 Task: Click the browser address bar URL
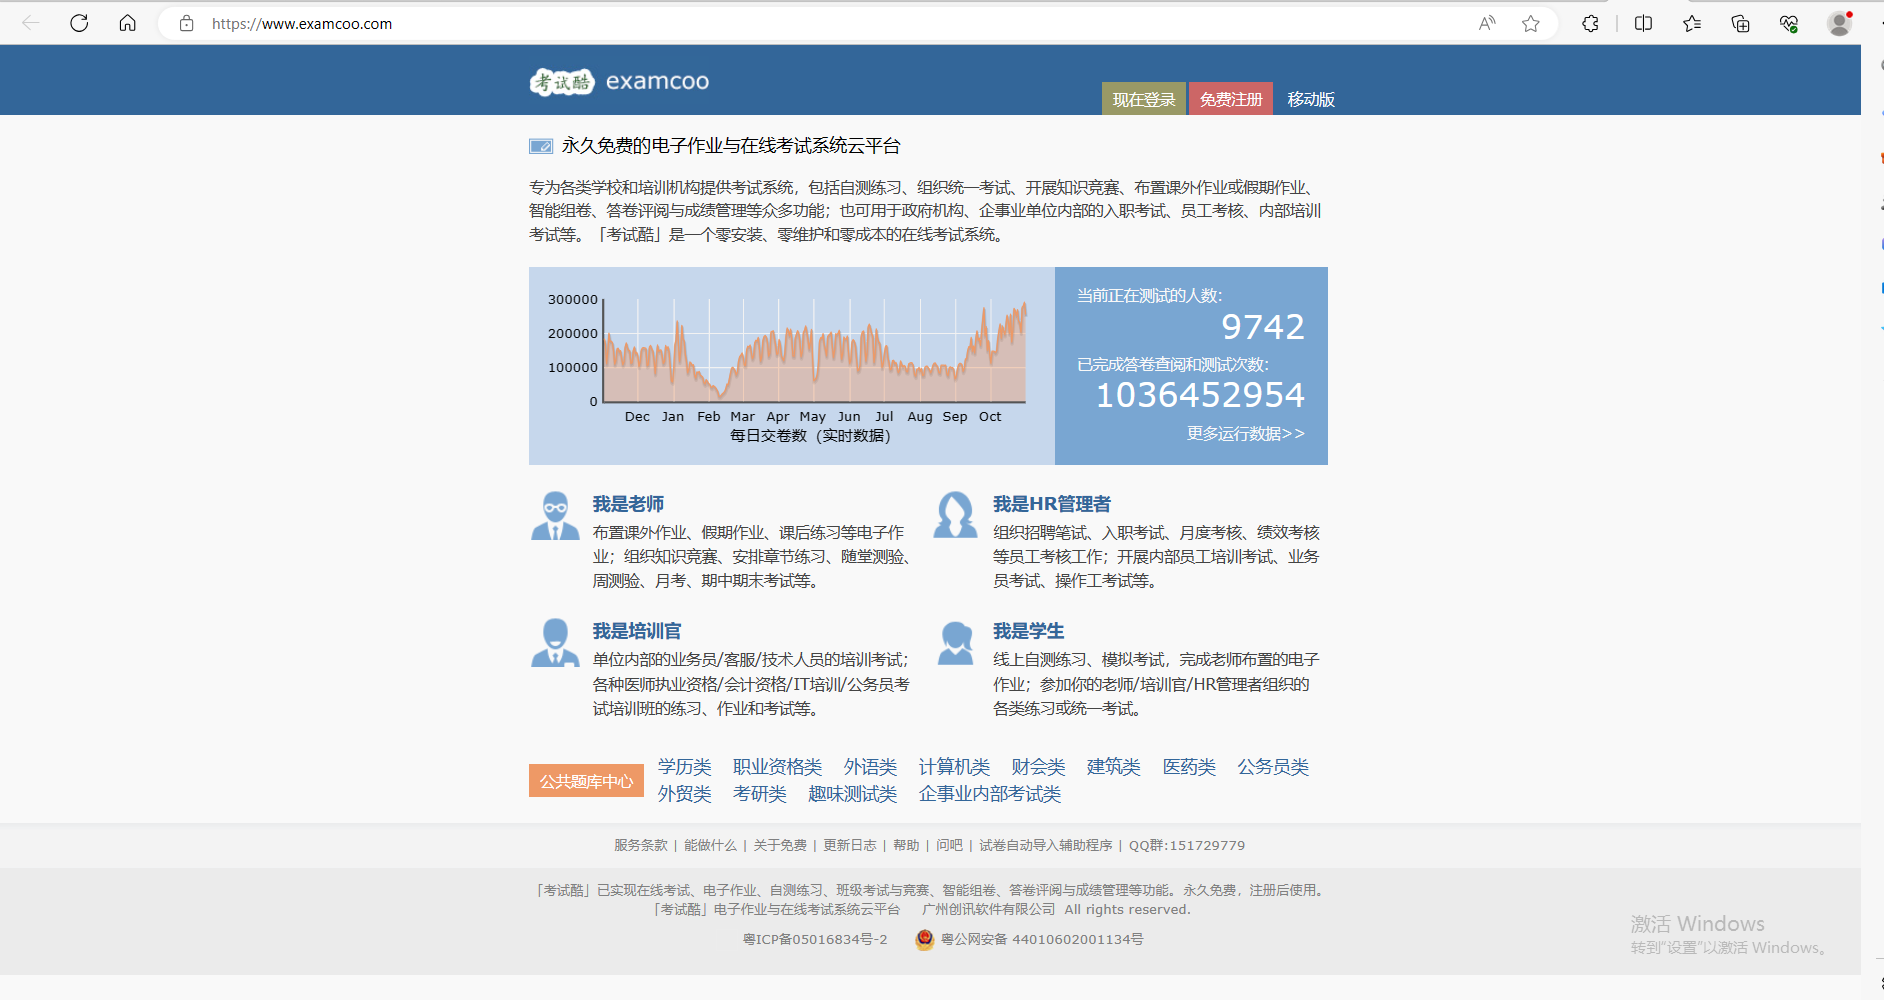tap(302, 23)
